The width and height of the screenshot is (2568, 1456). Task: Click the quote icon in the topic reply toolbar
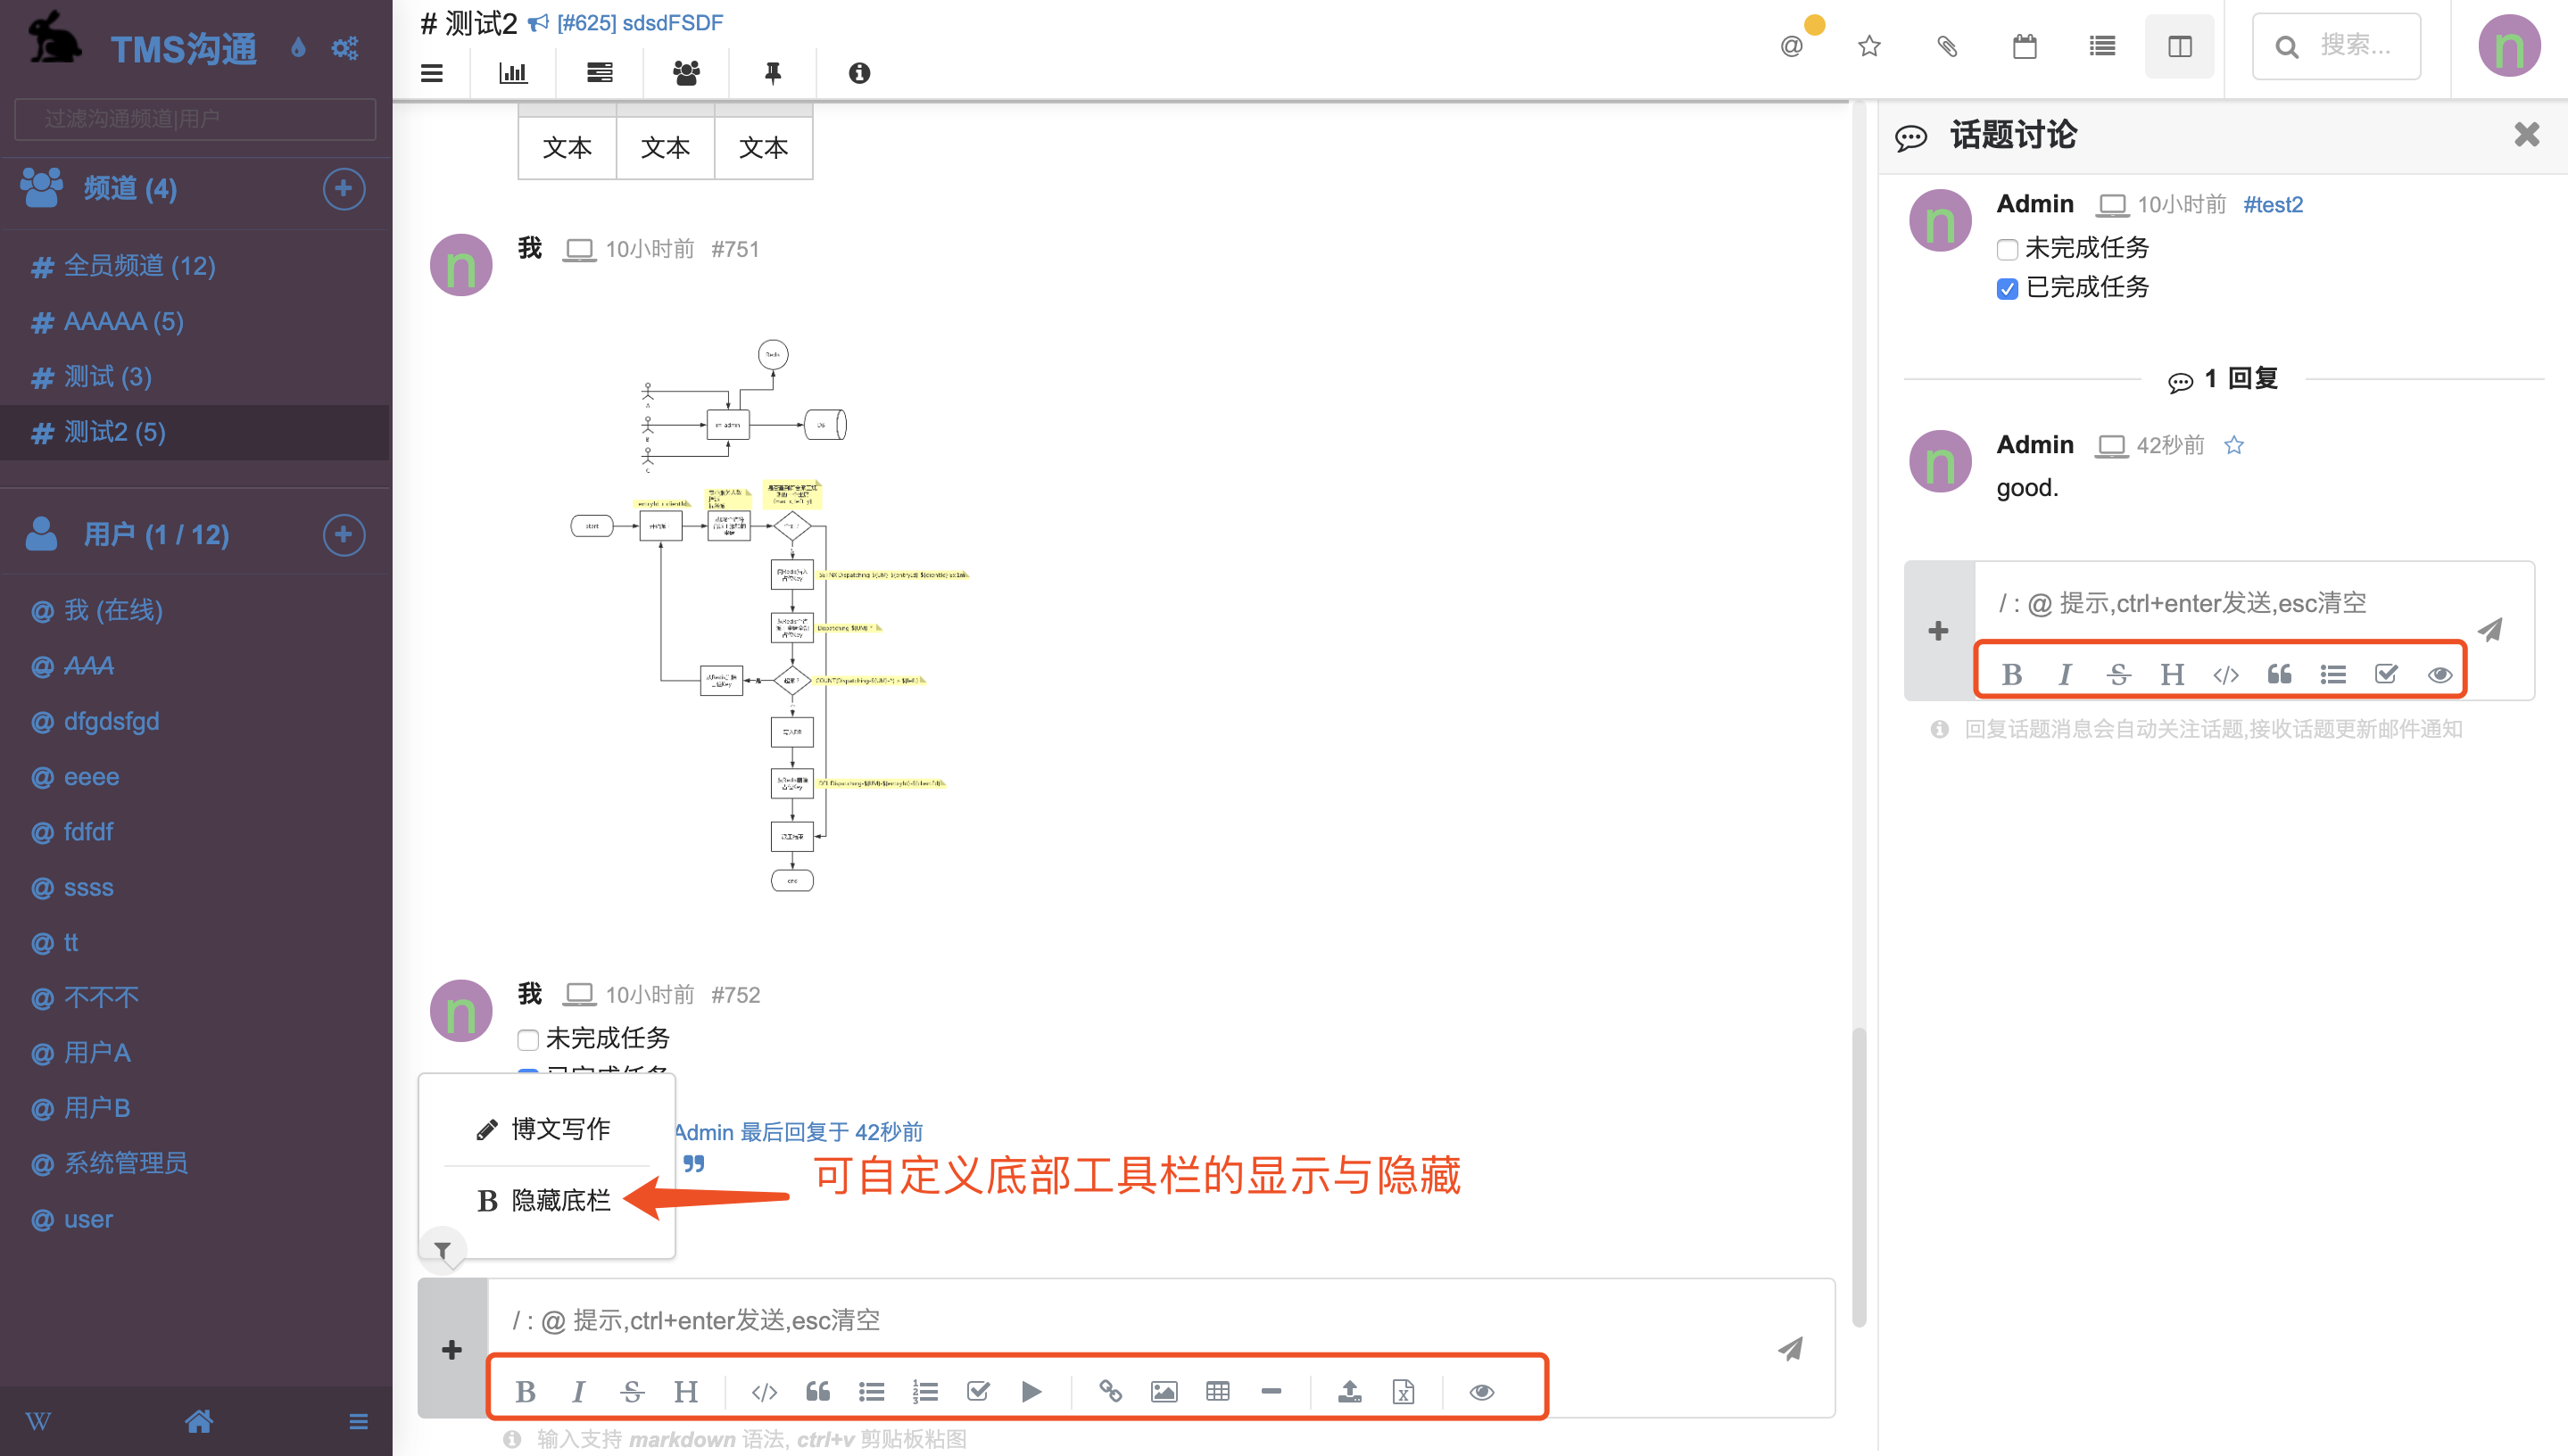pos(2279,674)
